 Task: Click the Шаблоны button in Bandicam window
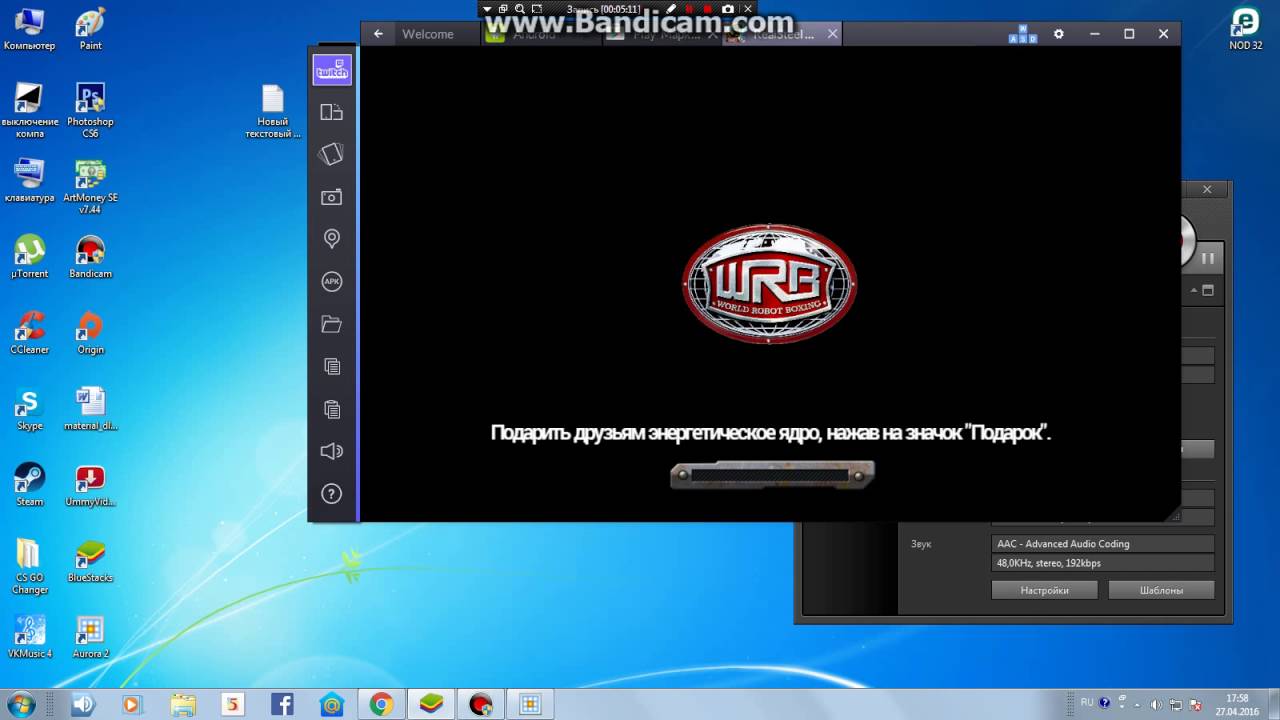(x=1161, y=590)
